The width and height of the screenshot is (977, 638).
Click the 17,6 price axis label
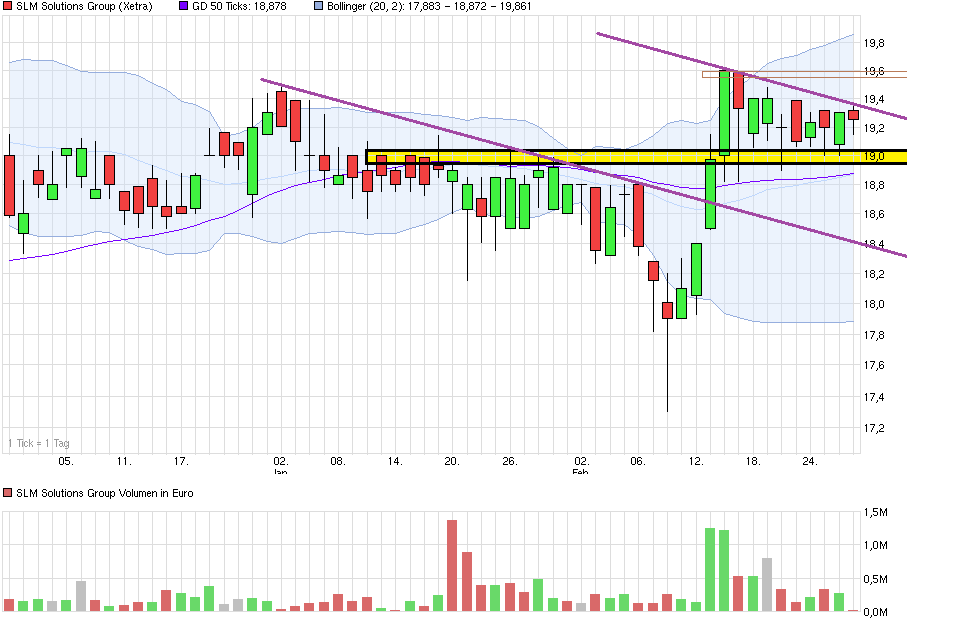coord(874,365)
